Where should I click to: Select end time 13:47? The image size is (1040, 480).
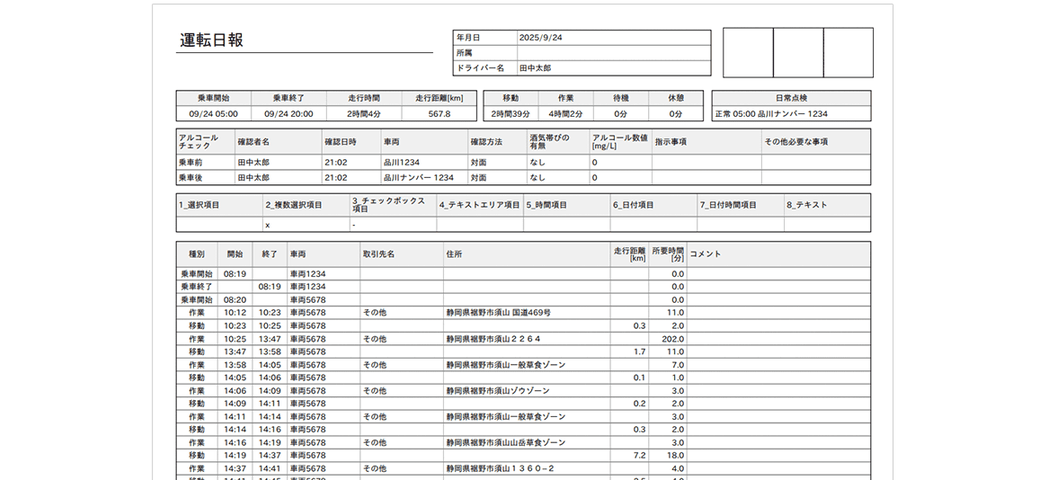[x=270, y=338]
